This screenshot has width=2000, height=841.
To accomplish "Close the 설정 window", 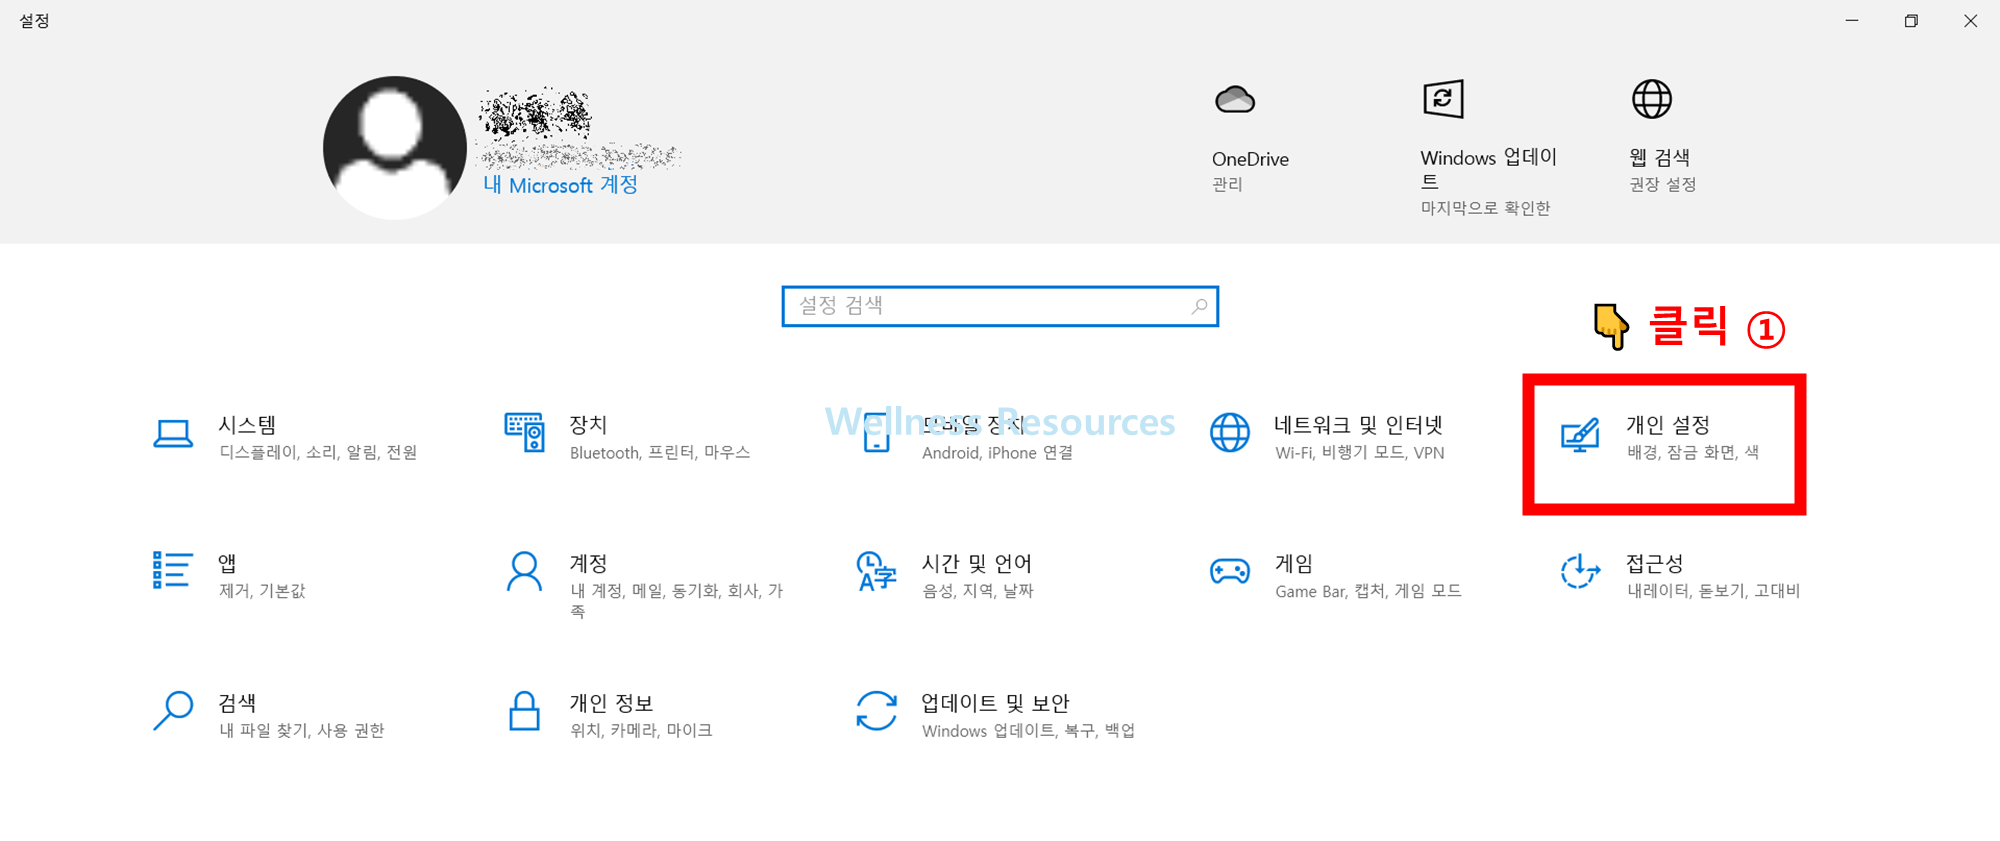I will (1970, 20).
